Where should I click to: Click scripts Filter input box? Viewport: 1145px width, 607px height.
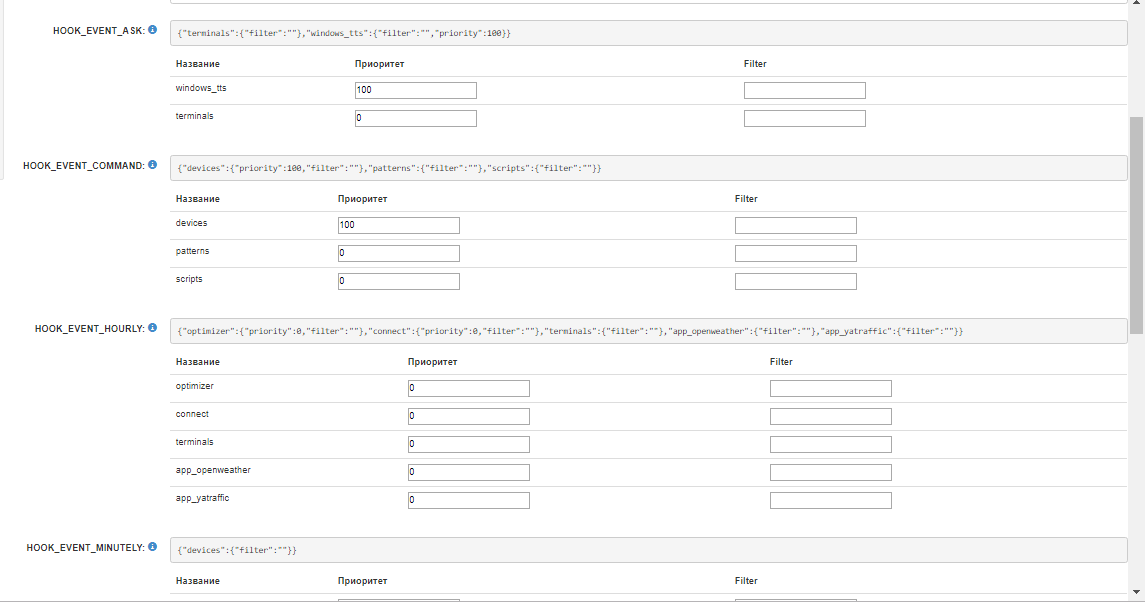tap(795, 282)
